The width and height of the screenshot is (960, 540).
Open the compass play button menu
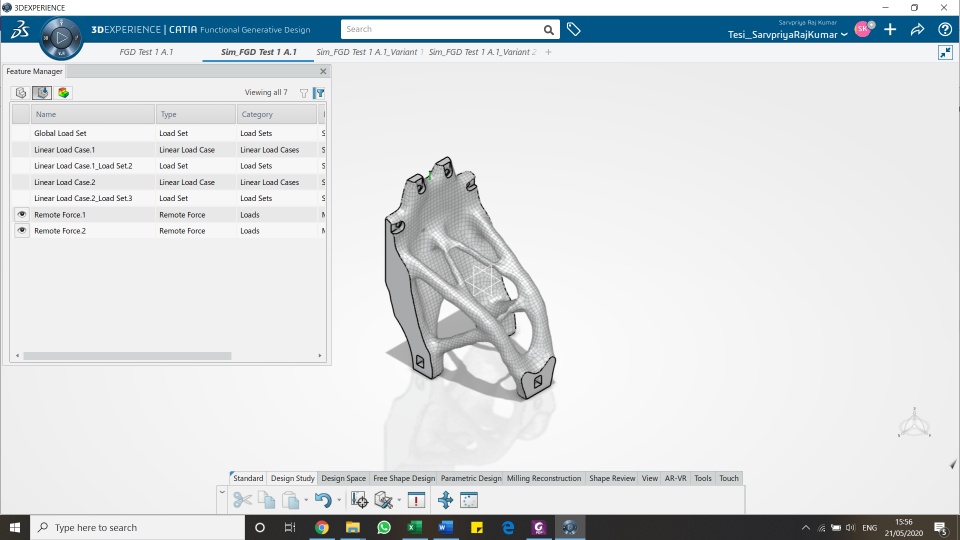coord(61,38)
